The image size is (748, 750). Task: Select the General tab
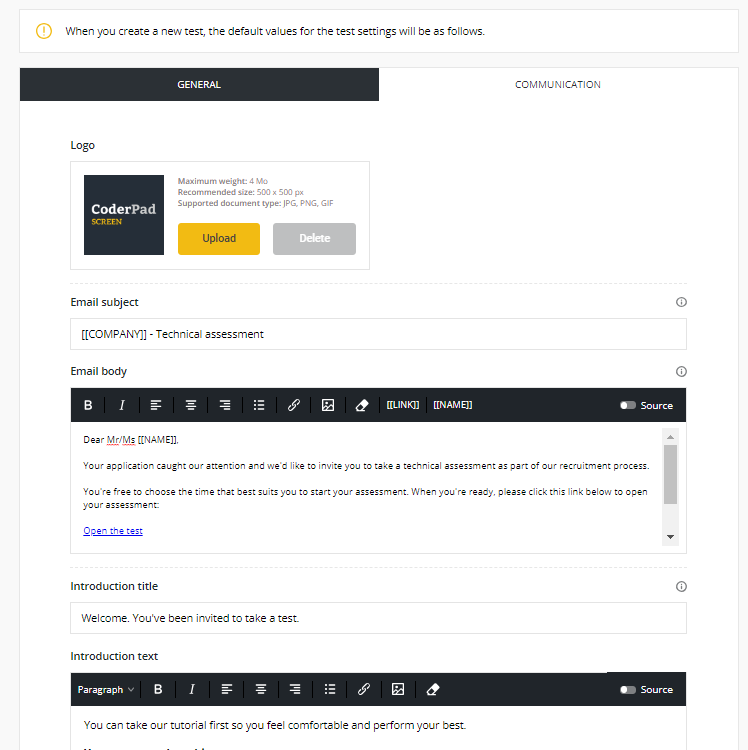point(199,85)
